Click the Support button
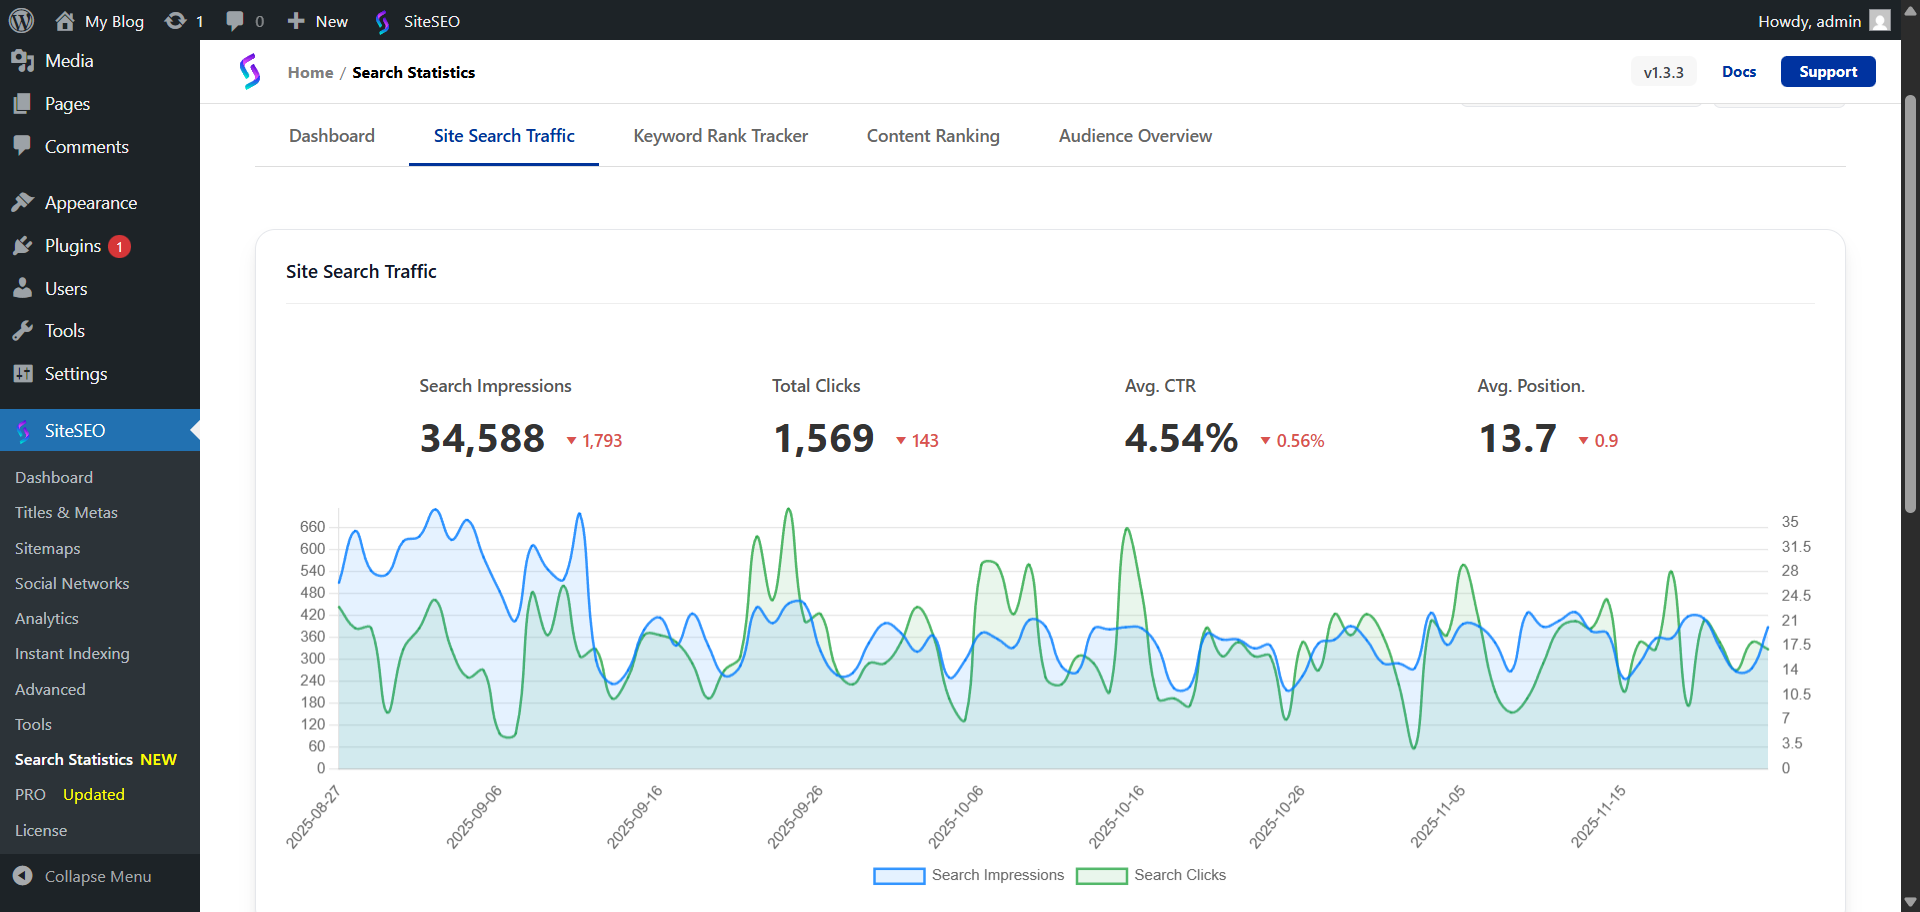The width and height of the screenshot is (1920, 912). tap(1828, 71)
